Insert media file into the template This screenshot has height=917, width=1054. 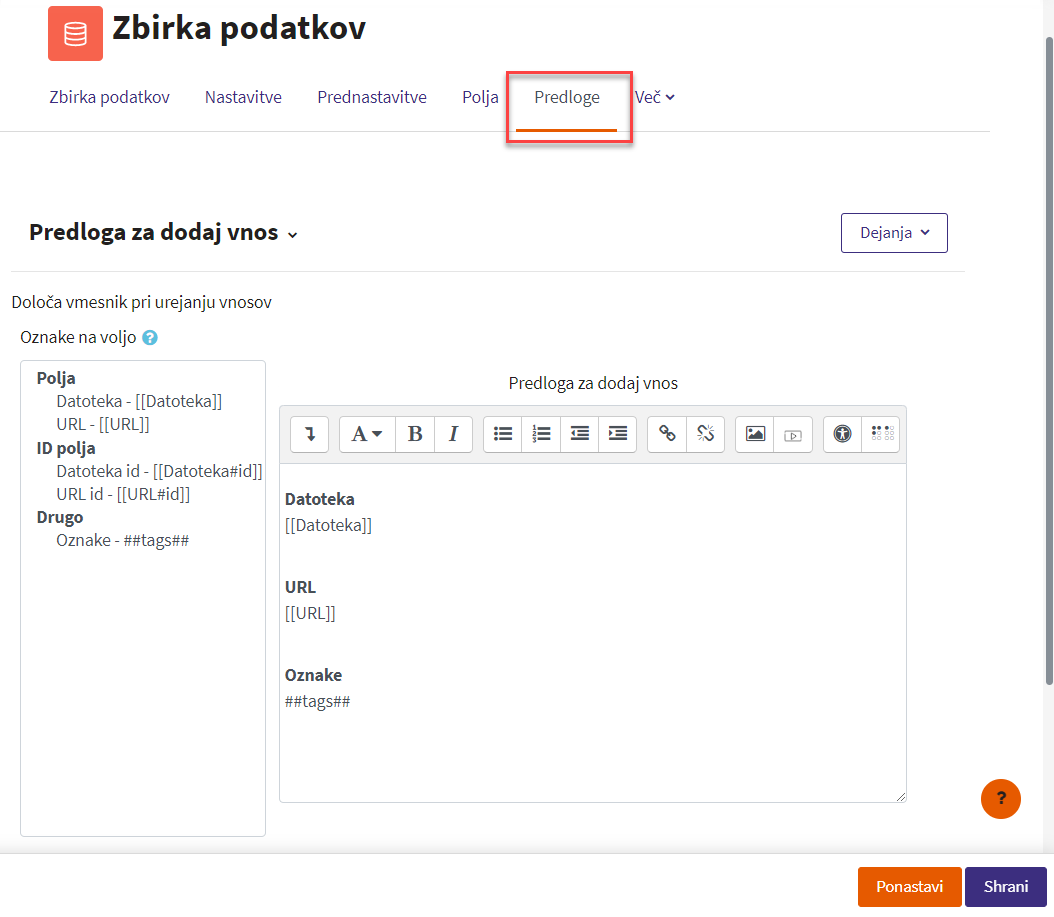pyautogui.click(x=793, y=434)
